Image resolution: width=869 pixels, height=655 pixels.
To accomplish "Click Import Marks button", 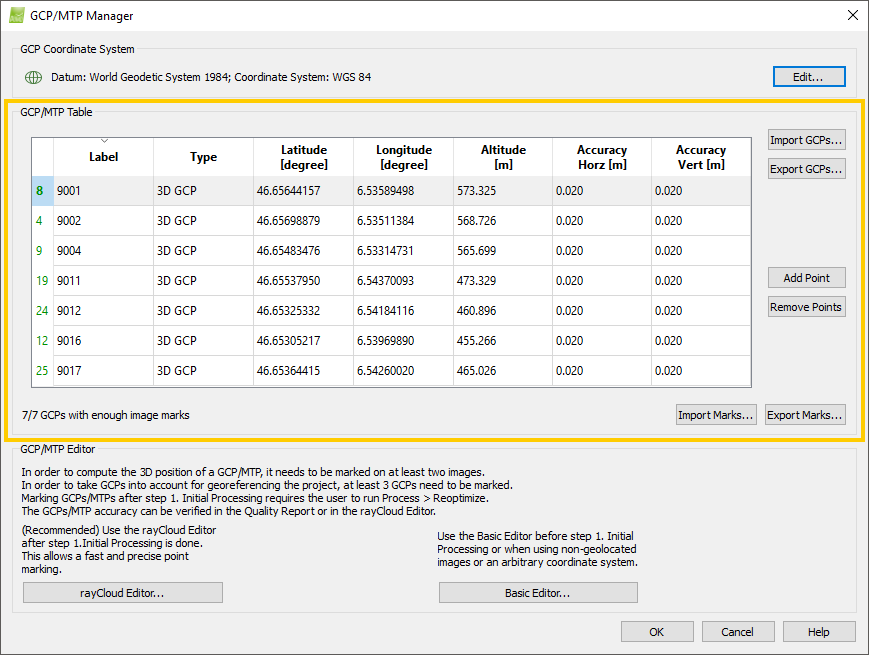I will 716,415.
